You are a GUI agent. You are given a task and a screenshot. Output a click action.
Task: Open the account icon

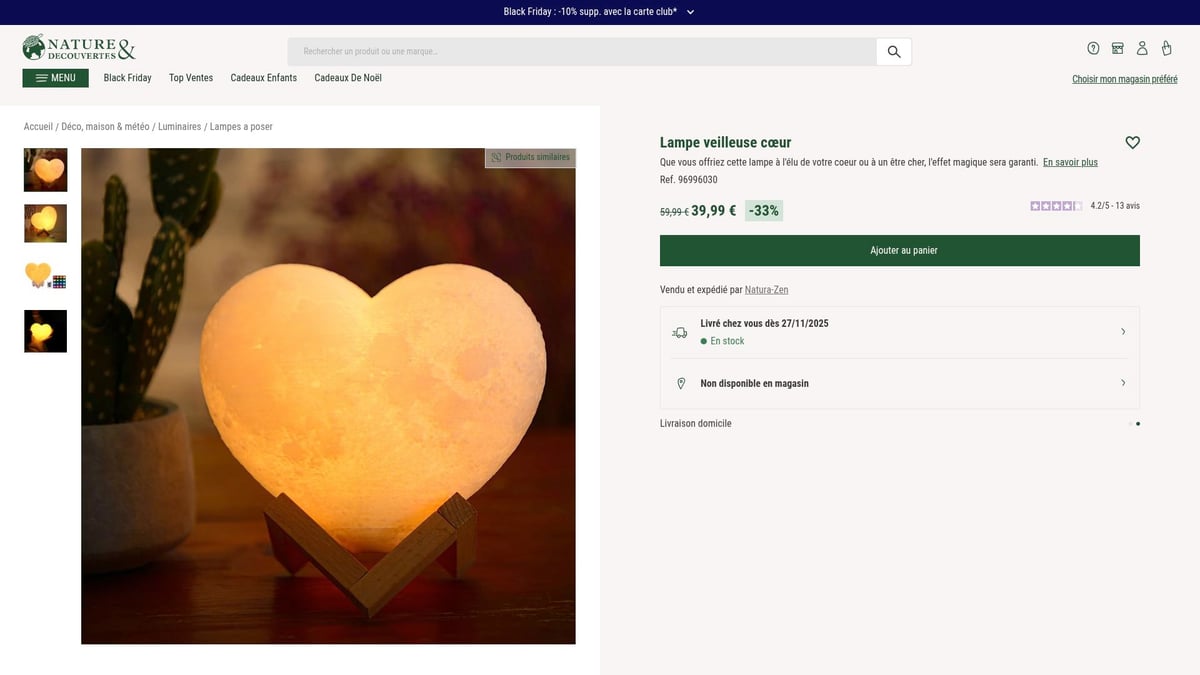pyautogui.click(x=1143, y=48)
